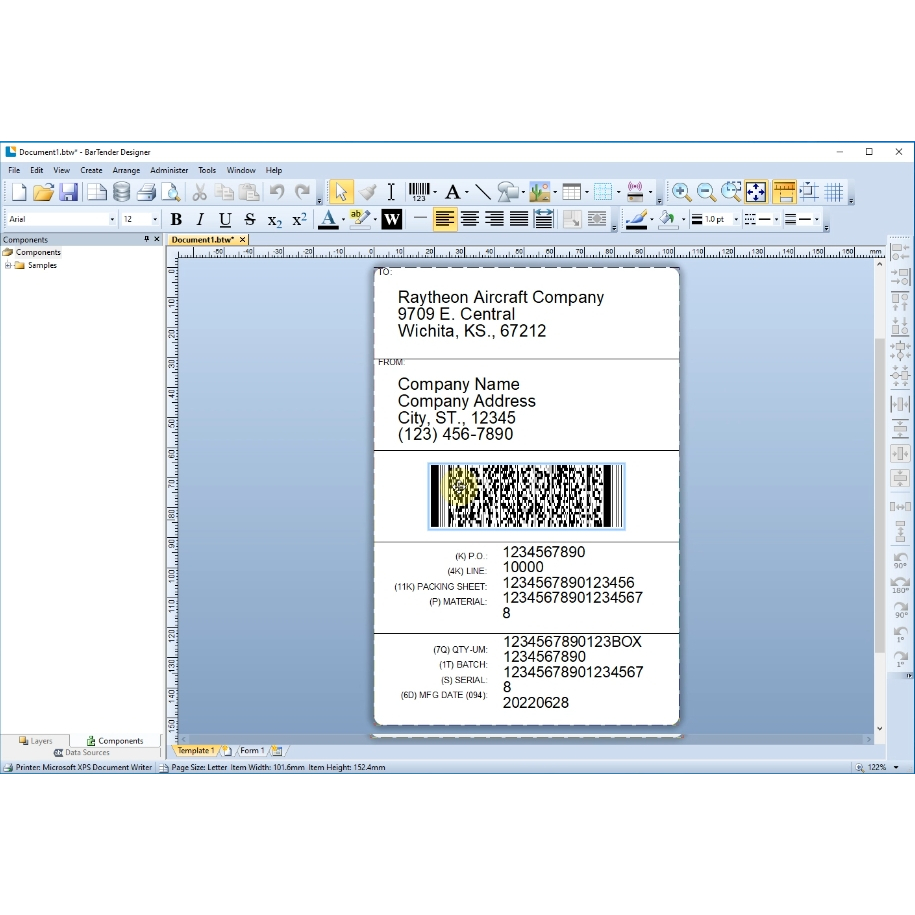Expand the Samples folder in Components tree
915x915 pixels.
point(8,265)
